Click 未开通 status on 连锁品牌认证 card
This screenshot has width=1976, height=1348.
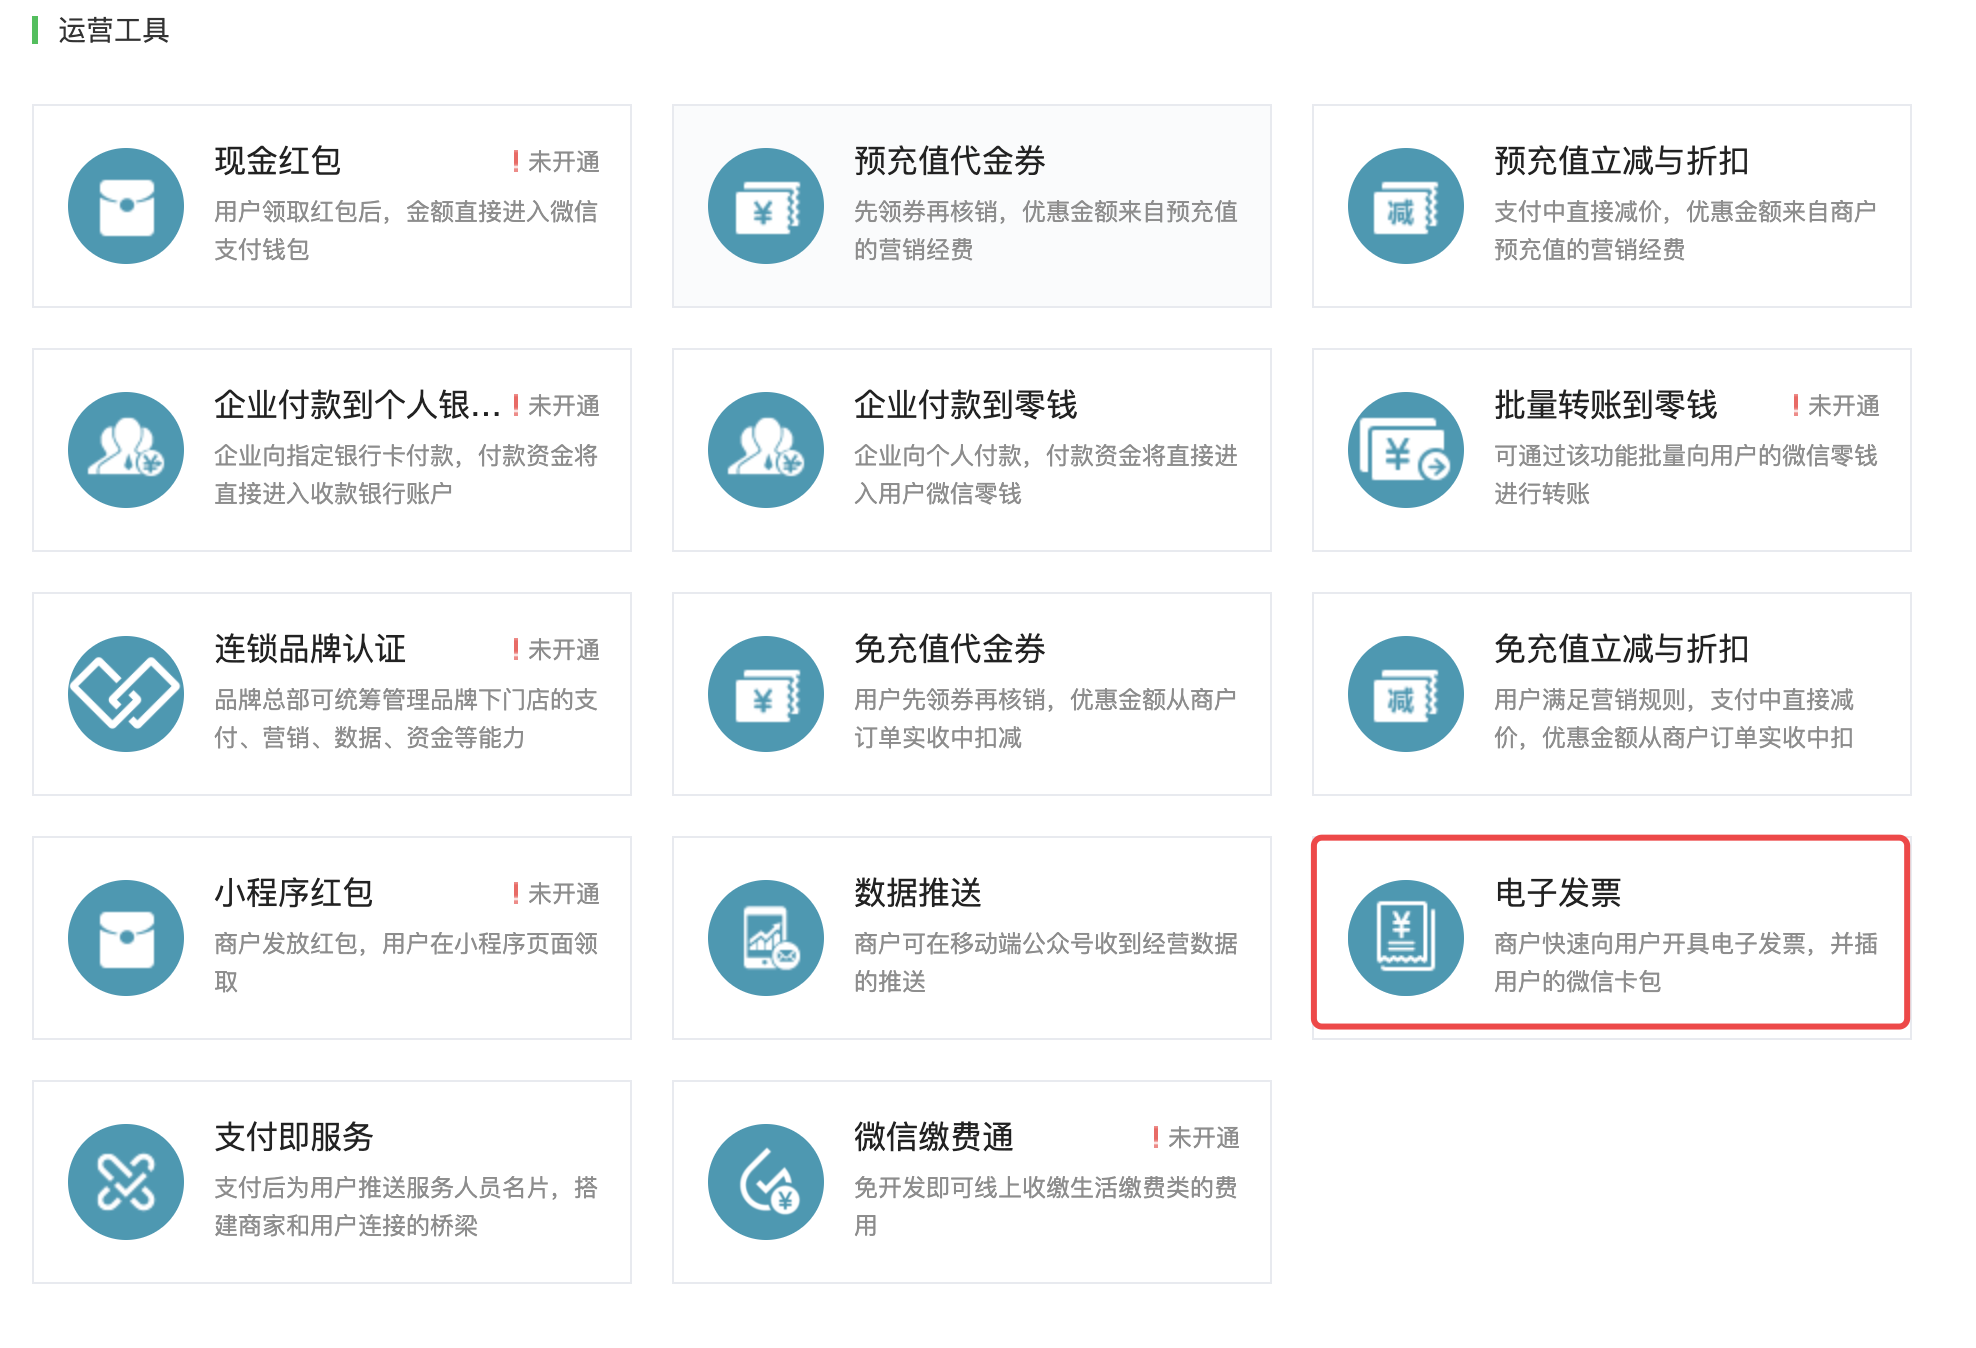563,650
